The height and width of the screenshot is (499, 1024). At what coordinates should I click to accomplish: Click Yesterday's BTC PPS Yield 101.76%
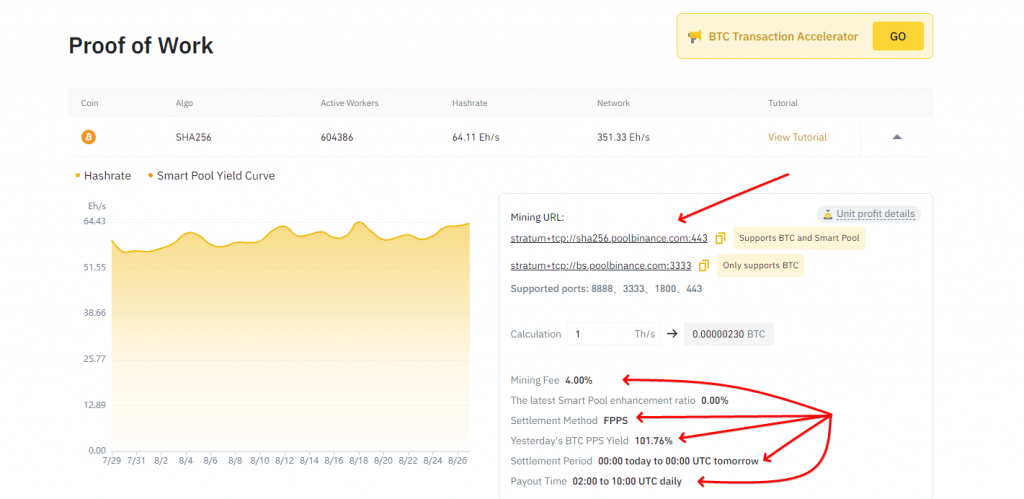tap(653, 441)
